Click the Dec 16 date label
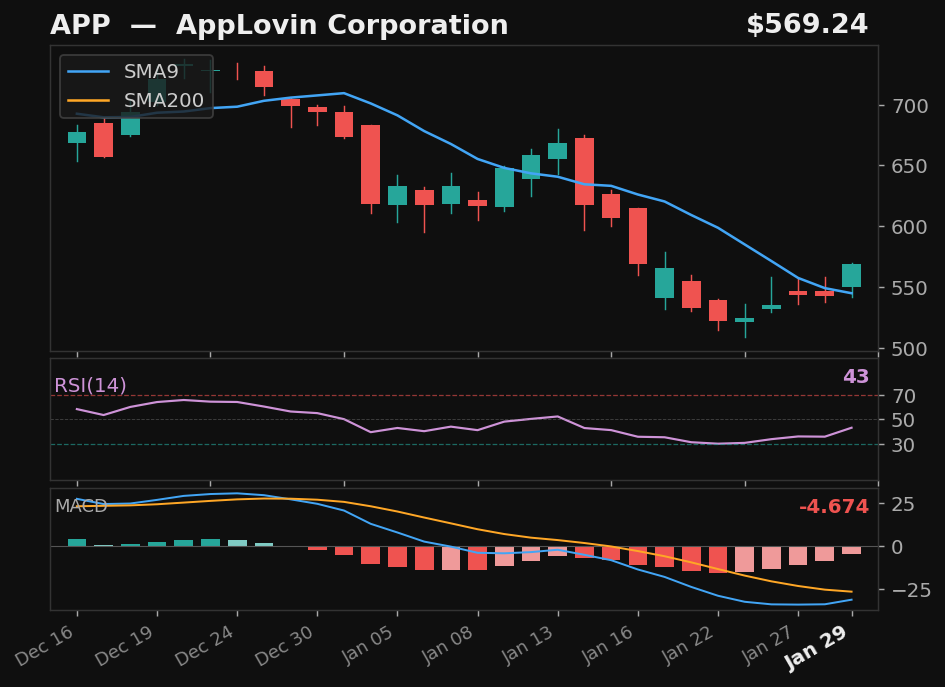The width and height of the screenshot is (945, 687). (x=45, y=645)
